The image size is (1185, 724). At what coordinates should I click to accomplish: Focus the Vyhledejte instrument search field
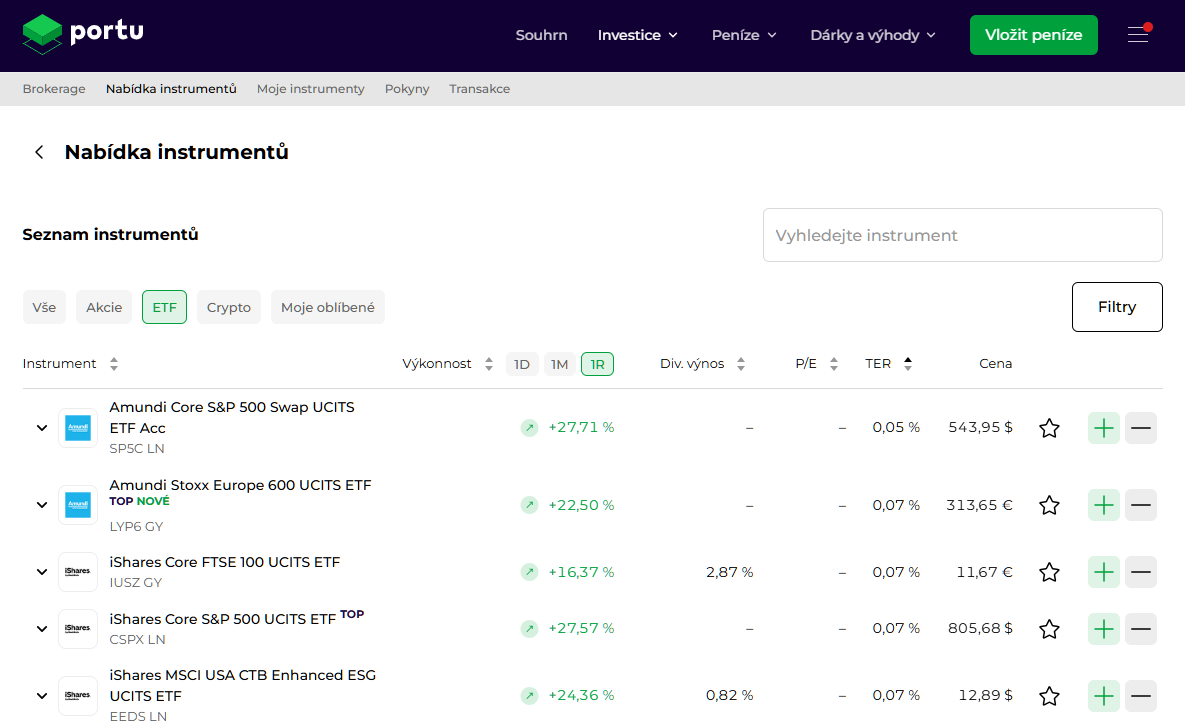[962, 235]
